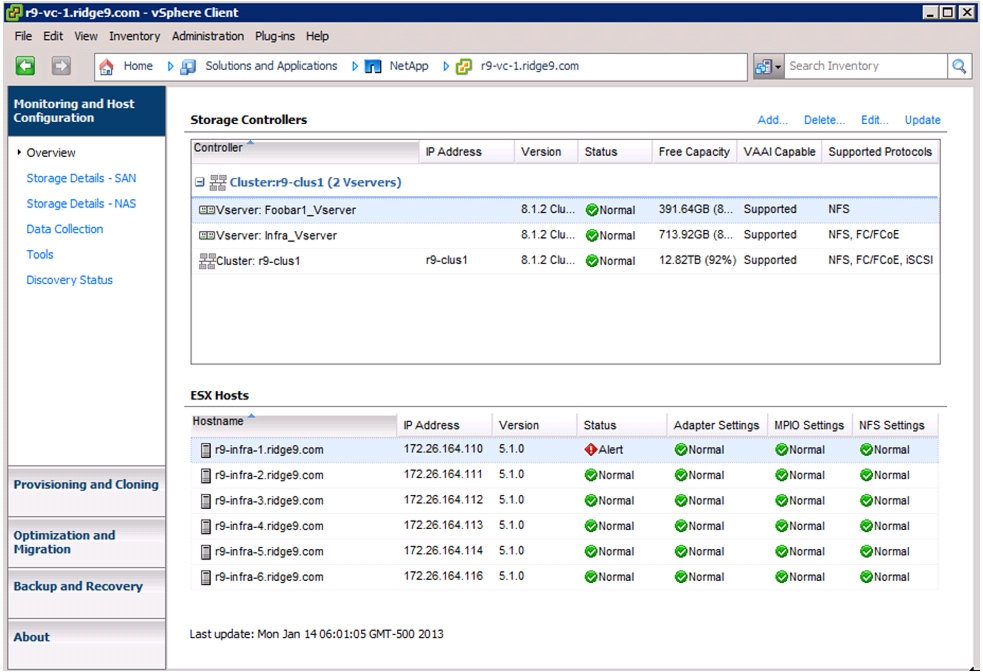Click the NFS, FC/FCoE, iSCSI protocols cell
The image size is (983, 672).
click(x=880, y=260)
